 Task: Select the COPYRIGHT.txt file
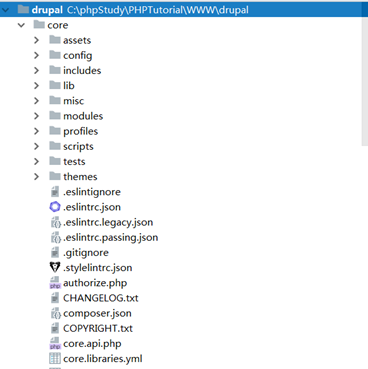coord(98,328)
